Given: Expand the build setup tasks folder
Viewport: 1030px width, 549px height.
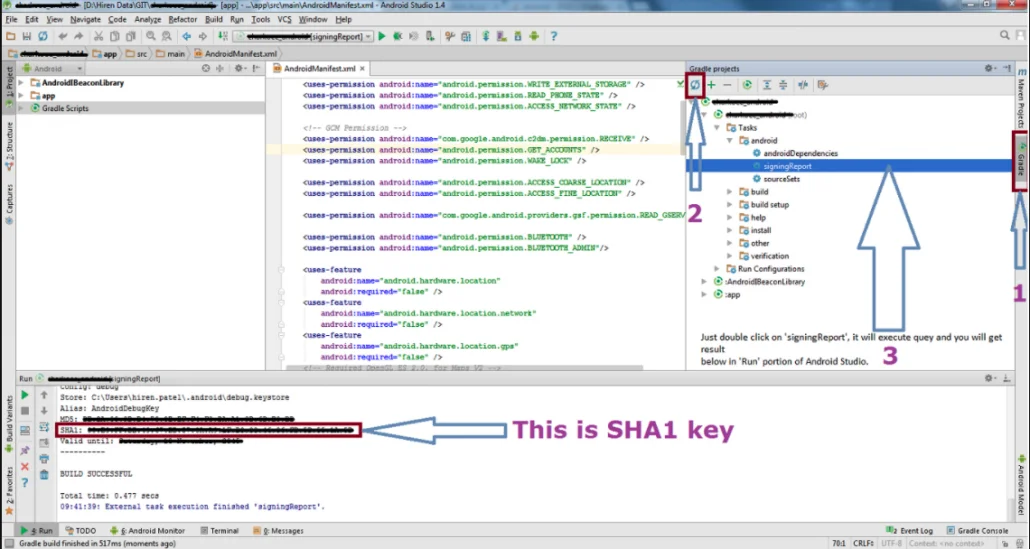Looking at the screenshot, I should coord(729,205).
